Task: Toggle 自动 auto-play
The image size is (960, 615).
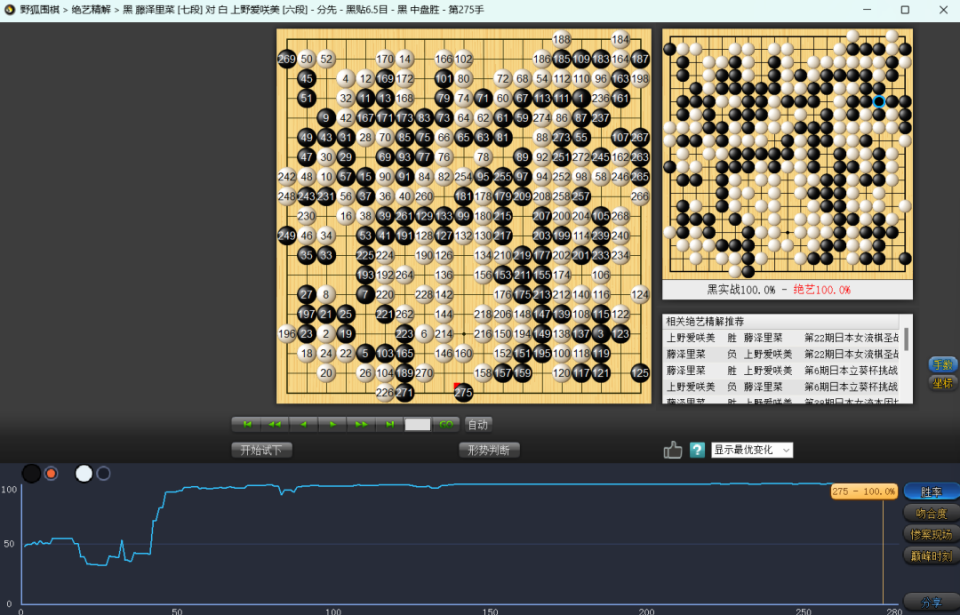Action: click(x=478, y=424)
